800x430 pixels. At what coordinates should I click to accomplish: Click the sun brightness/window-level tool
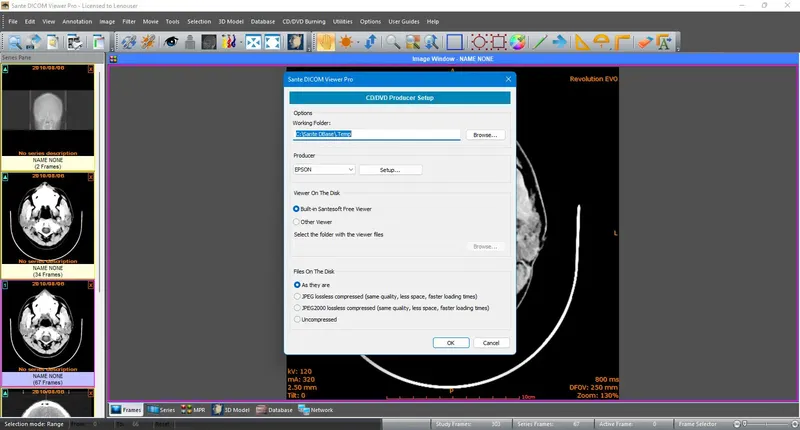pos(346,42)
